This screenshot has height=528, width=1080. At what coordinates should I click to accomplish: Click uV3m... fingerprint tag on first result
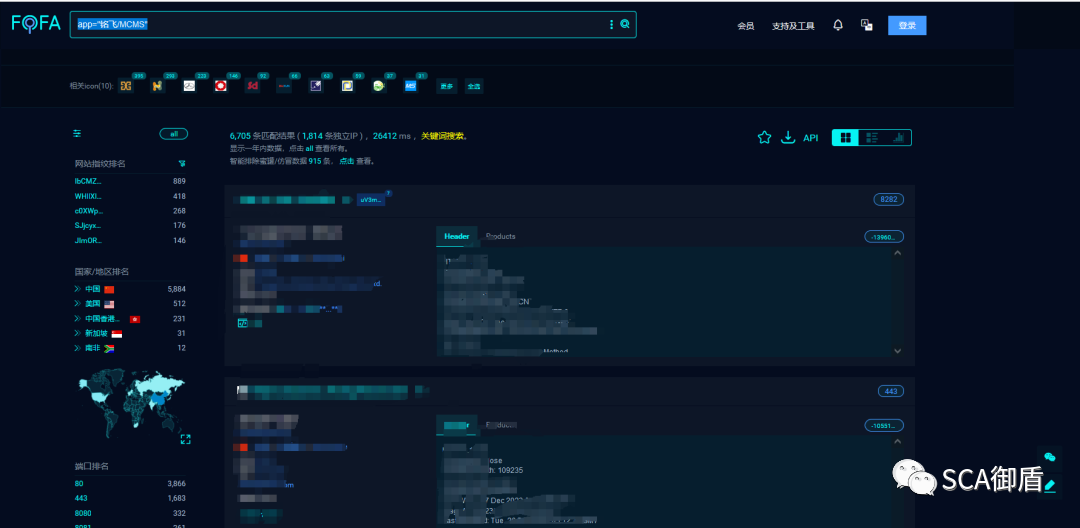pyautogui.click(x=371, y=200)
